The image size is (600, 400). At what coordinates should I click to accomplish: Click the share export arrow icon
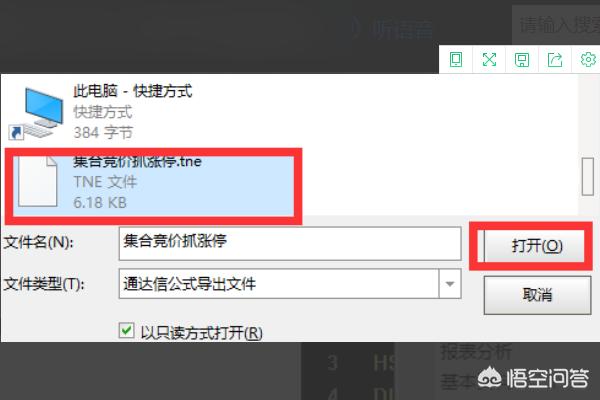[x=555, y=59]
